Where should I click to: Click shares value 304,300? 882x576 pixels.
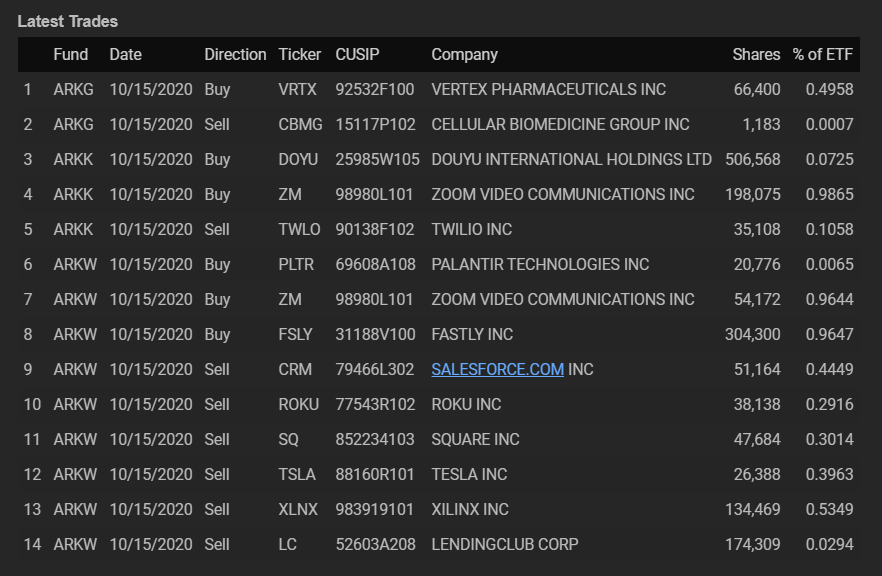(753, 335)
